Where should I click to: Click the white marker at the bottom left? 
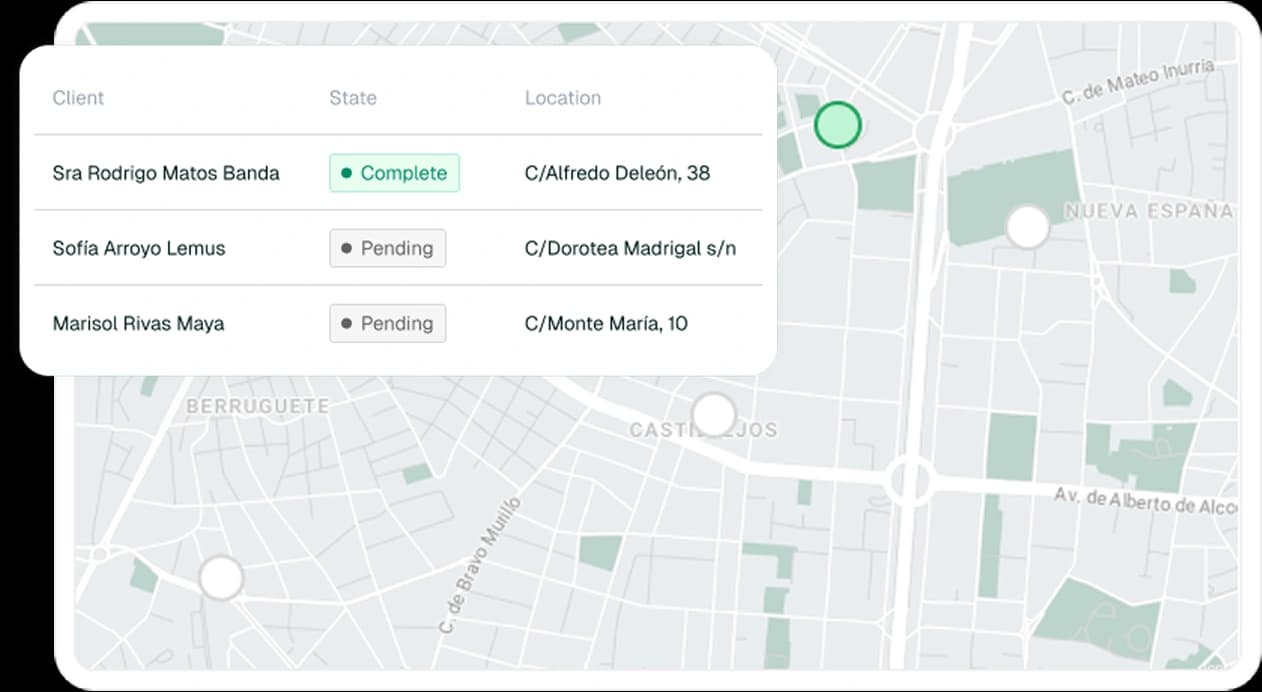click(x=220, y=577)
